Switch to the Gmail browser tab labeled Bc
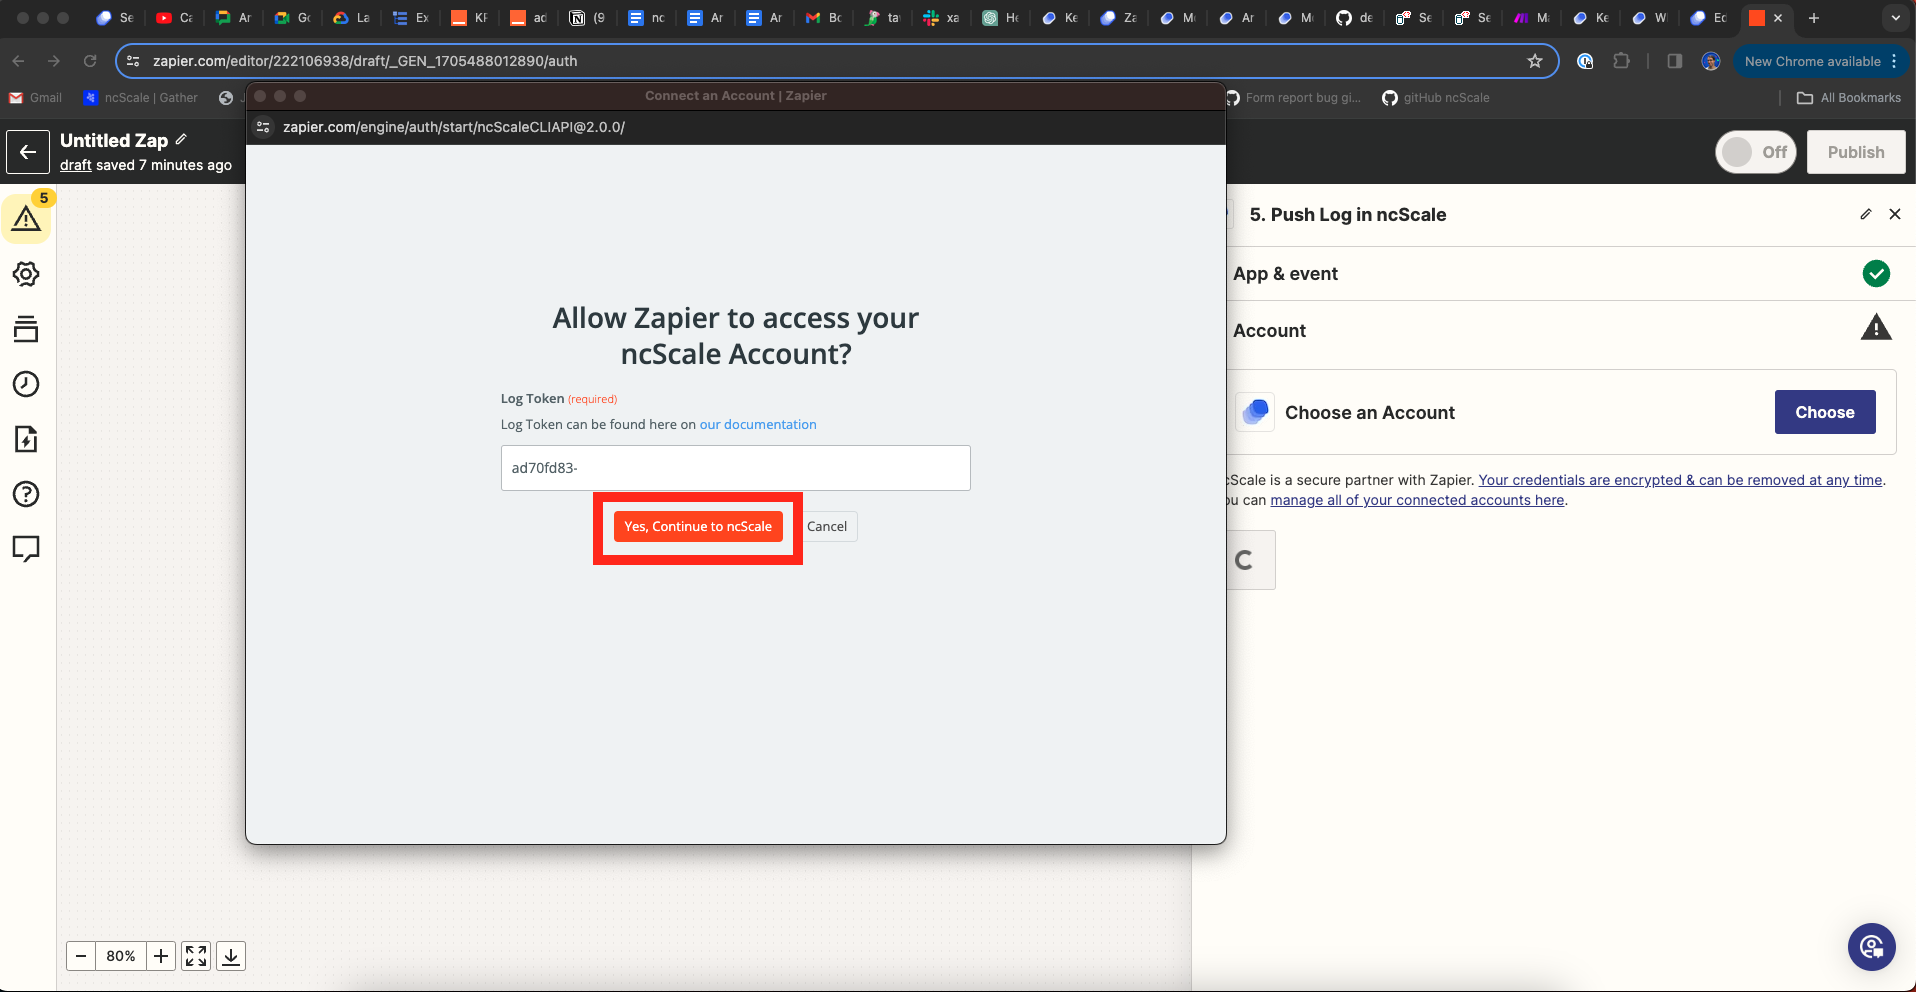1916x992 pixels. pos(823,18)
